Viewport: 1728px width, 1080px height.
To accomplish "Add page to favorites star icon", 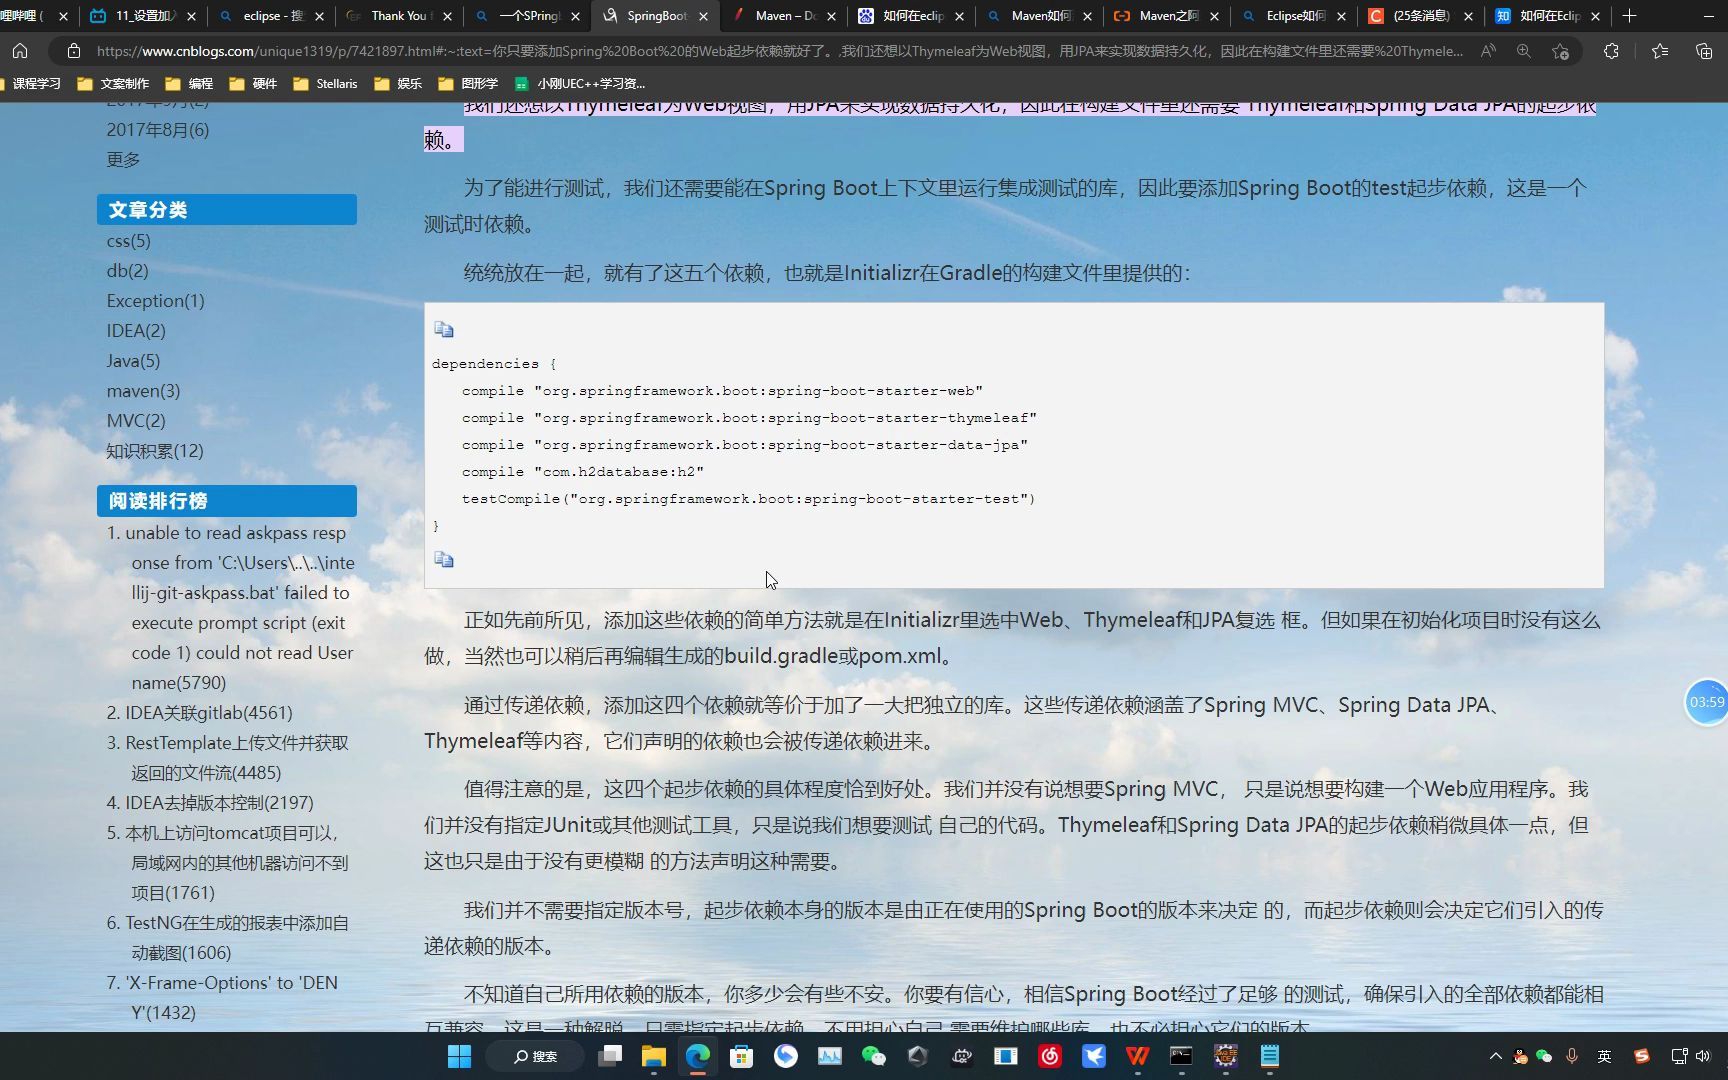I will (1560, 51).
